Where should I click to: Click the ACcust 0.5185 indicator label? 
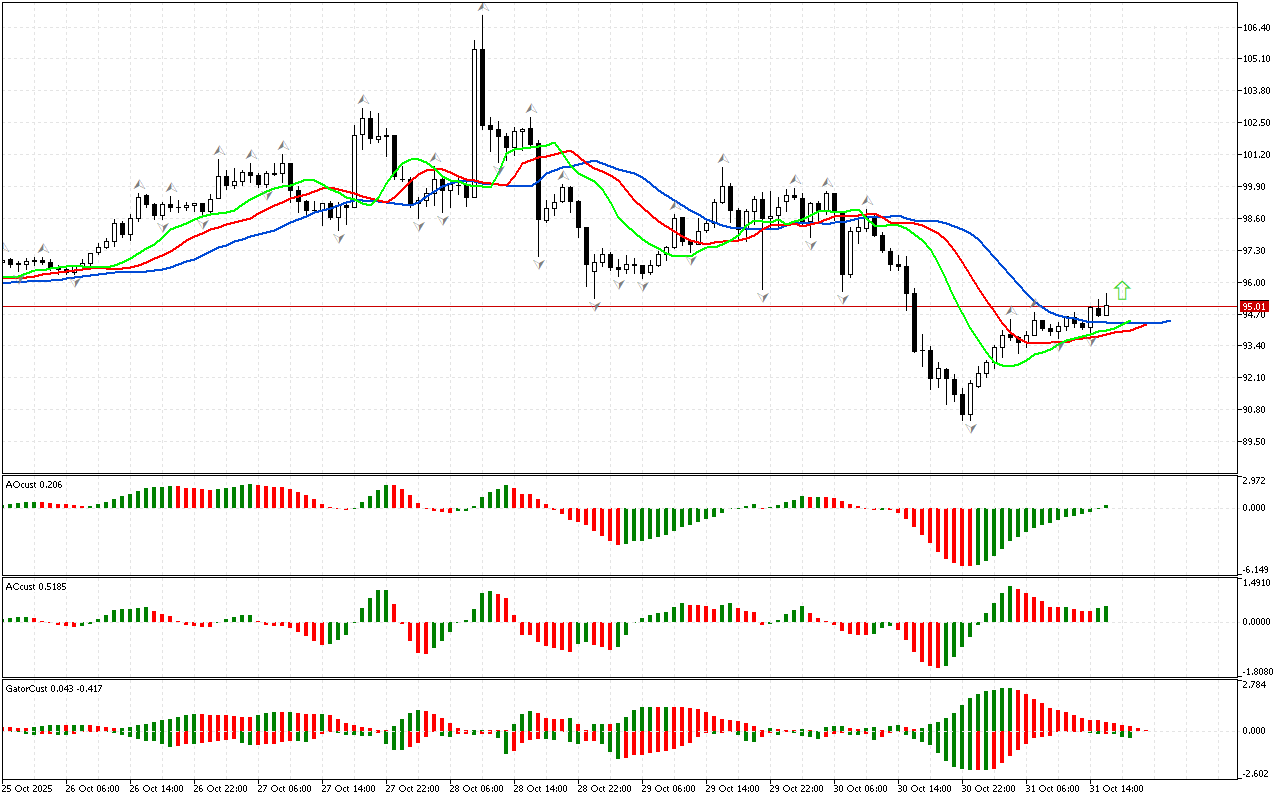(36, 586)
